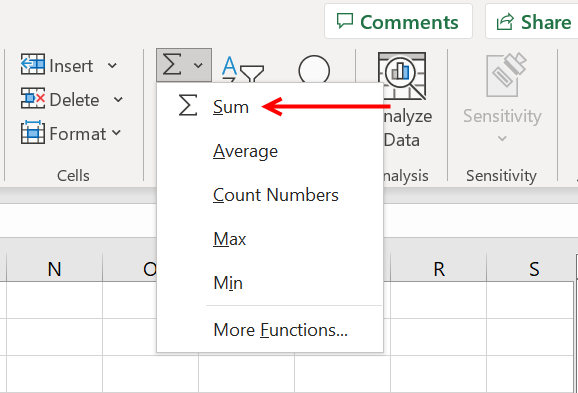Select column N header
This screenshot has height=393, width=578.
pos(55,269)
